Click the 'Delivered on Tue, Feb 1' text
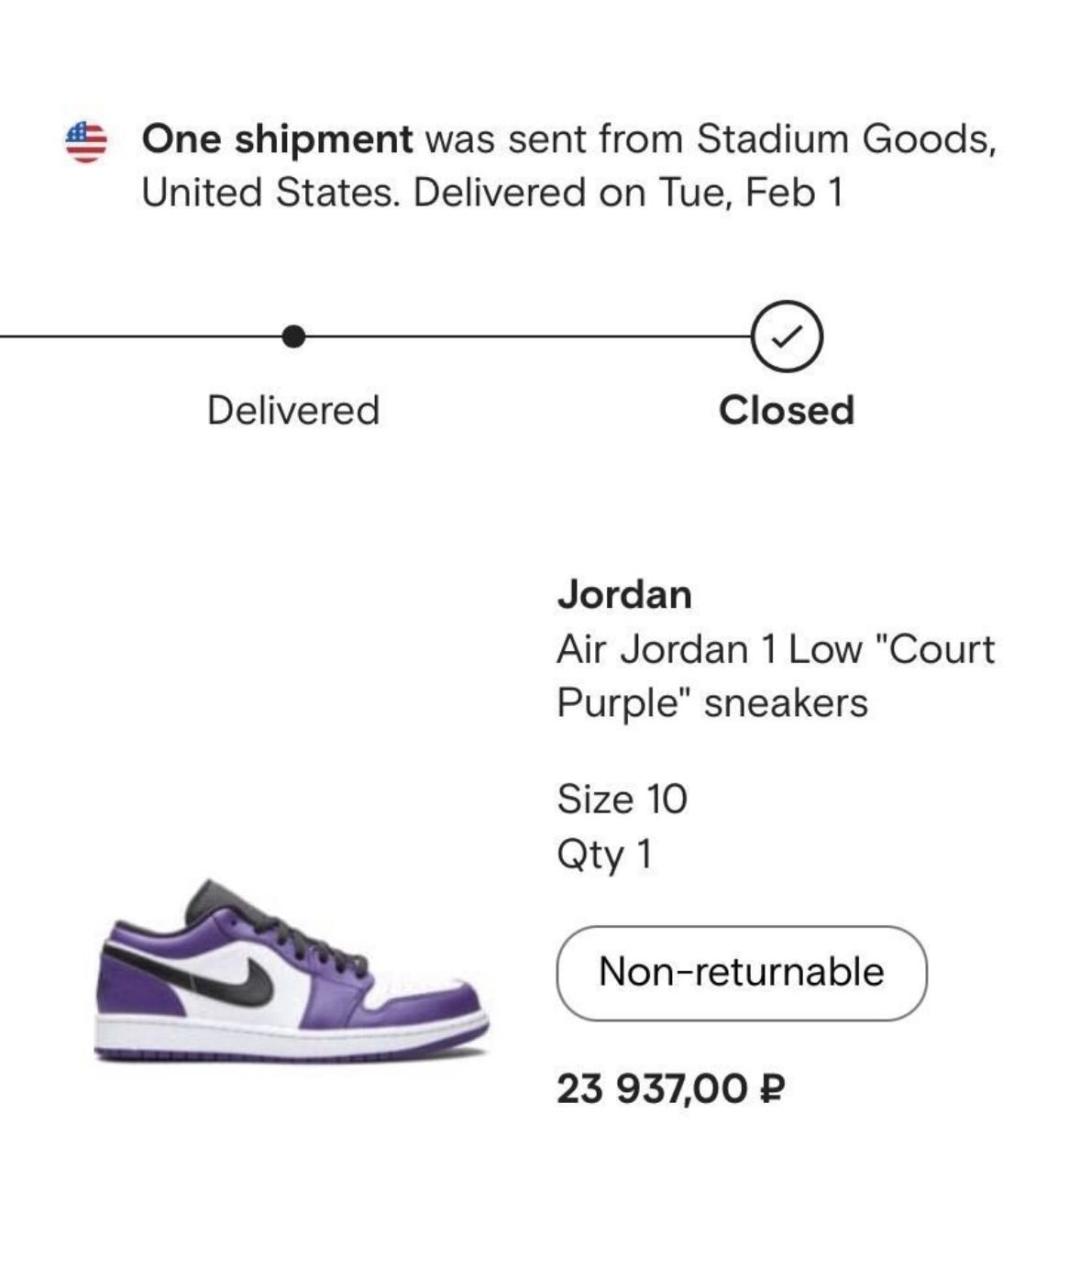 (628, 192)
